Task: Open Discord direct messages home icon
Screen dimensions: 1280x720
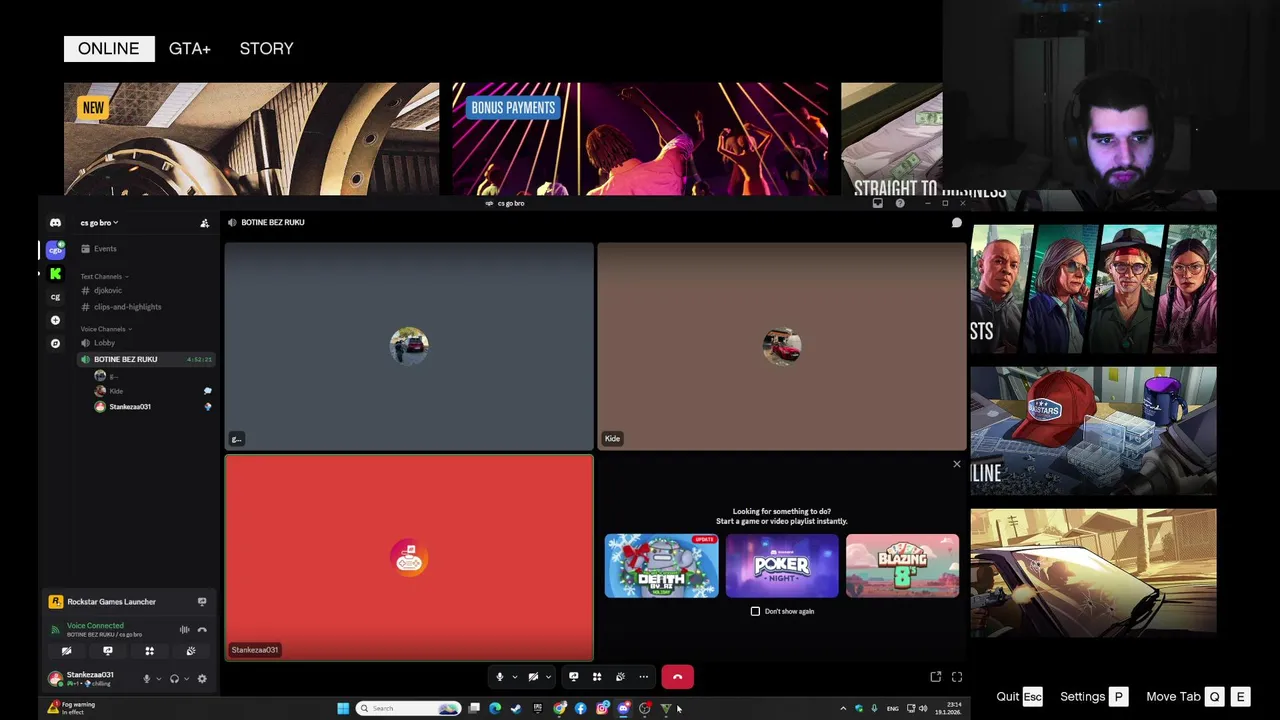Action: (55, 223)
